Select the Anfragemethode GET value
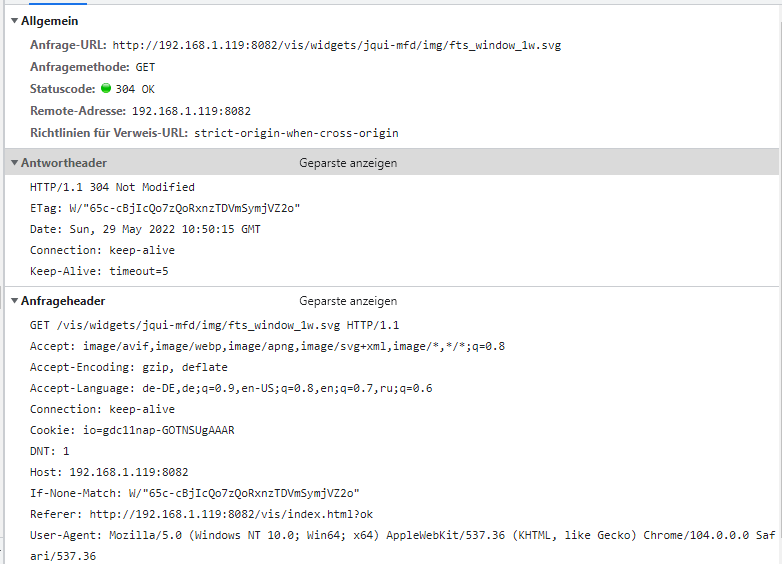The width and height of the screenshot is (782, 564). coord(145,67)
